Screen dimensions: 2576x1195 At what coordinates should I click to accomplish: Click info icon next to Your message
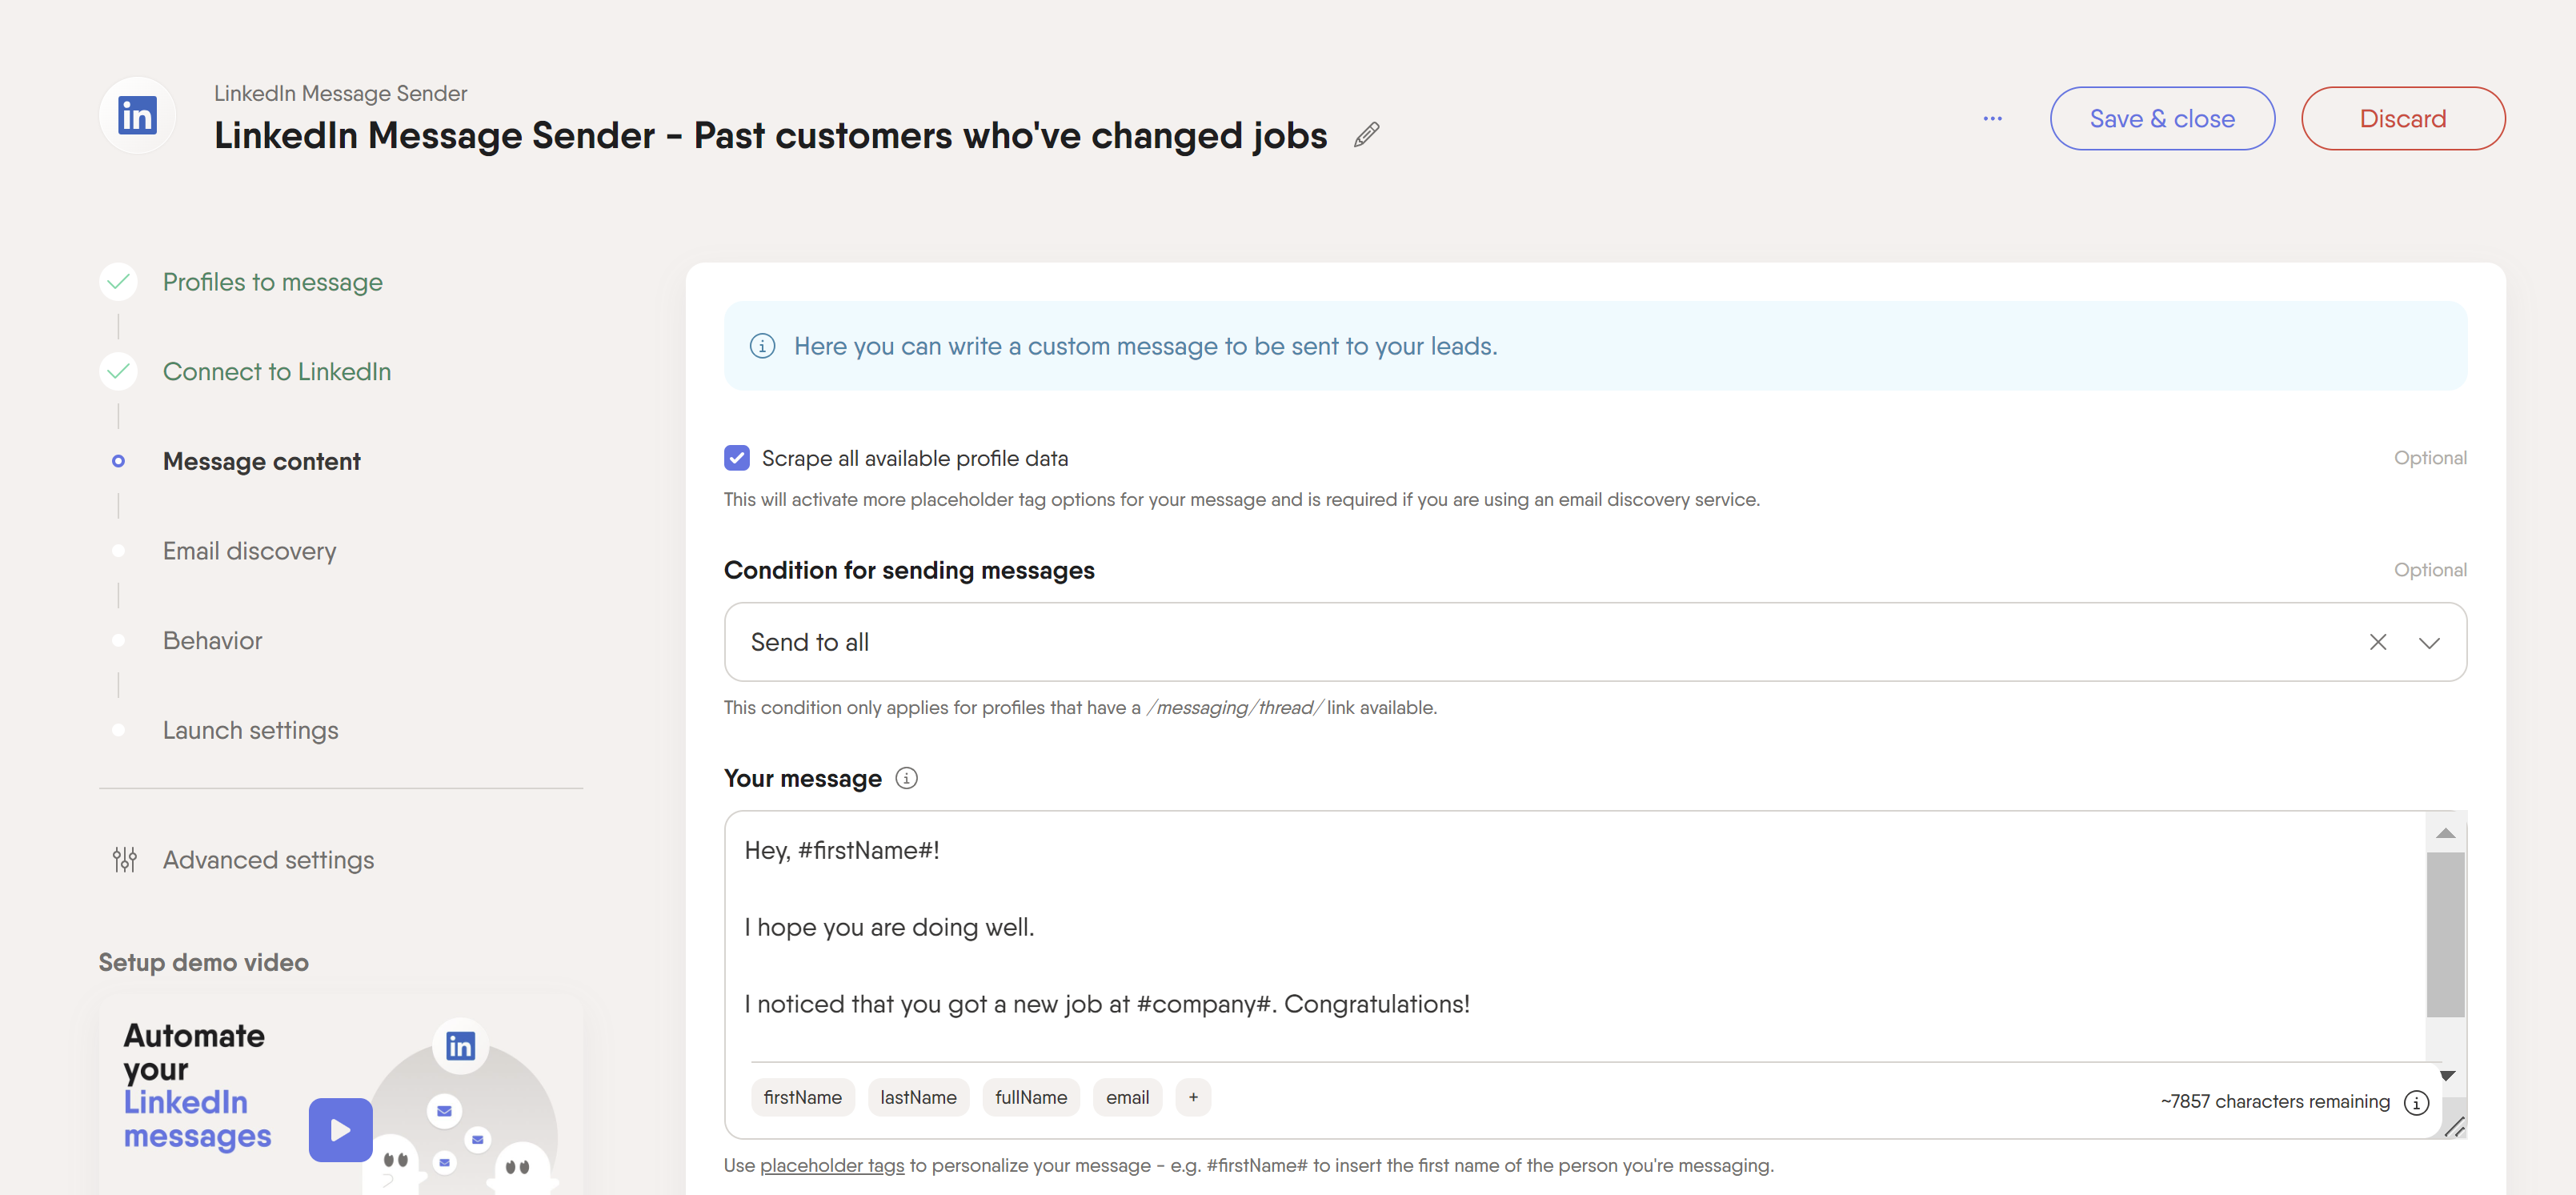click(906, 778)
